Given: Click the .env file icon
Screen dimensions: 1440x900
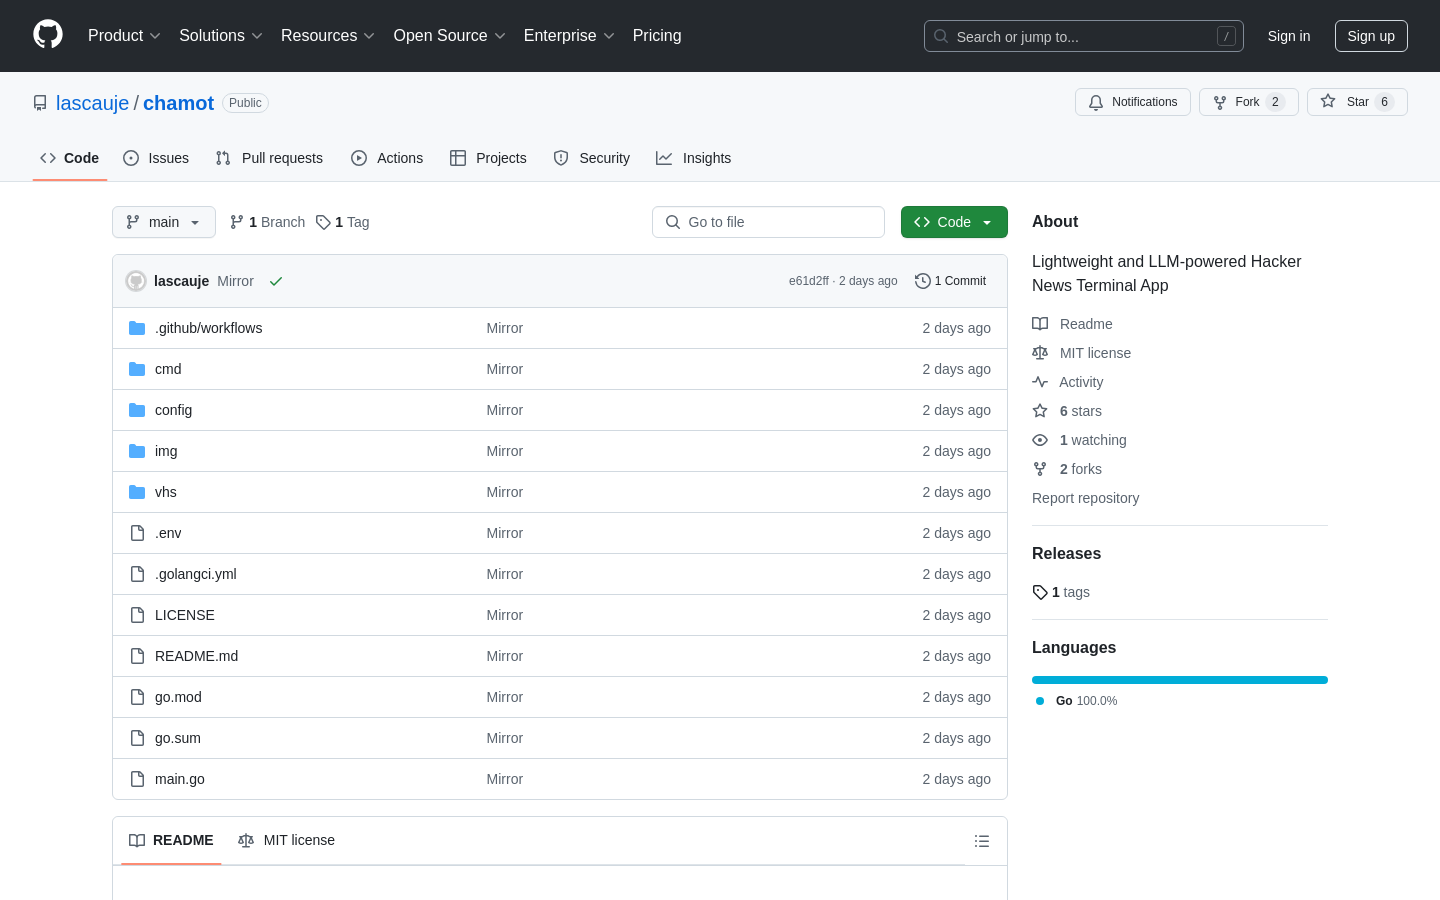Looking at the screenshot, I should pos(137,533).
